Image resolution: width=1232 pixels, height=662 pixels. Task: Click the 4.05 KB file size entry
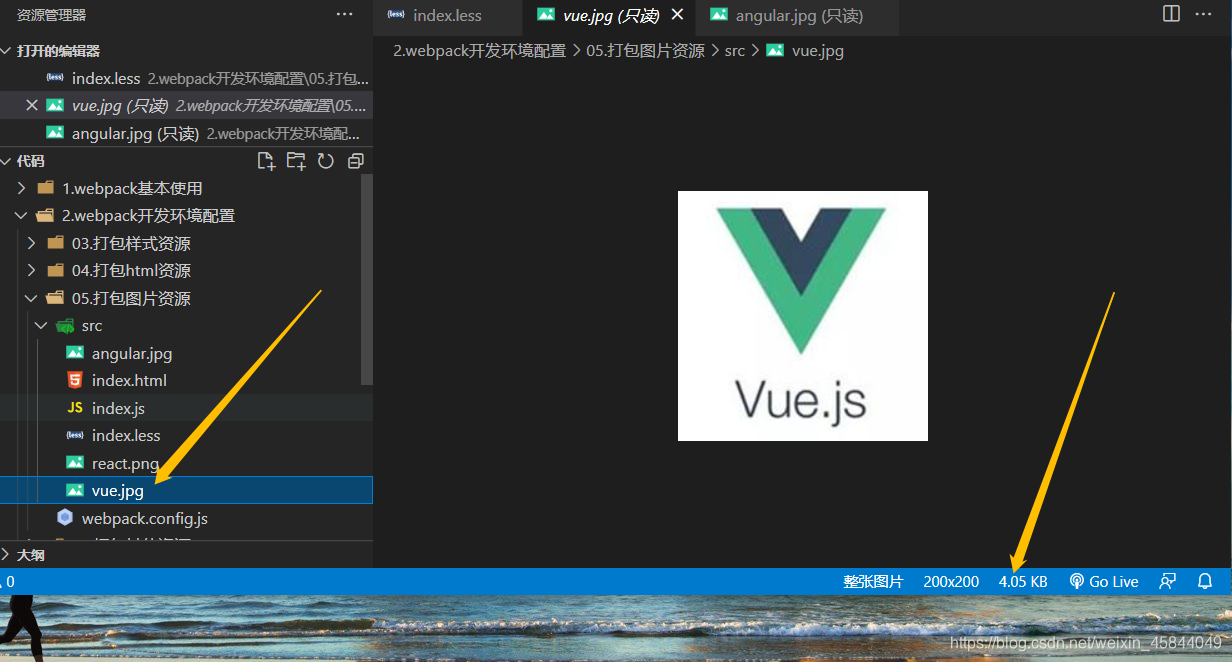[x=1023, y=581]
